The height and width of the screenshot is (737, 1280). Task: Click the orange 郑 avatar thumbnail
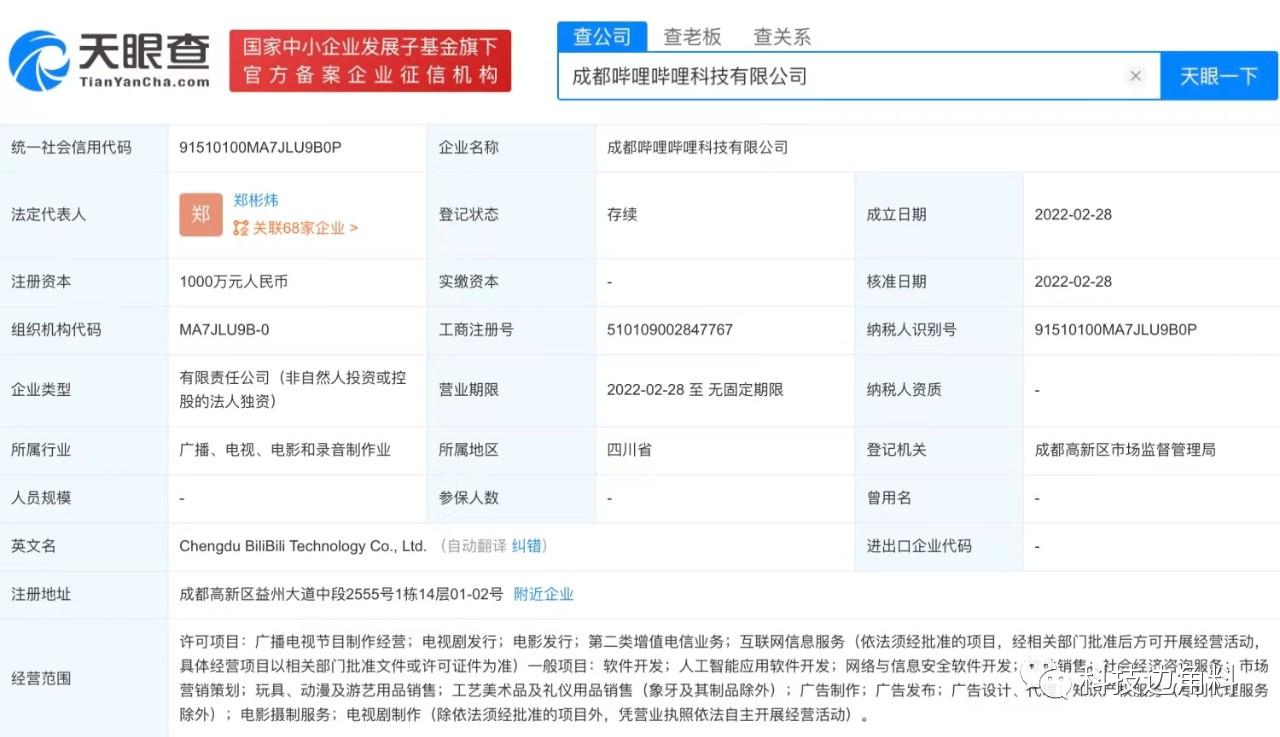coord(201,214)
